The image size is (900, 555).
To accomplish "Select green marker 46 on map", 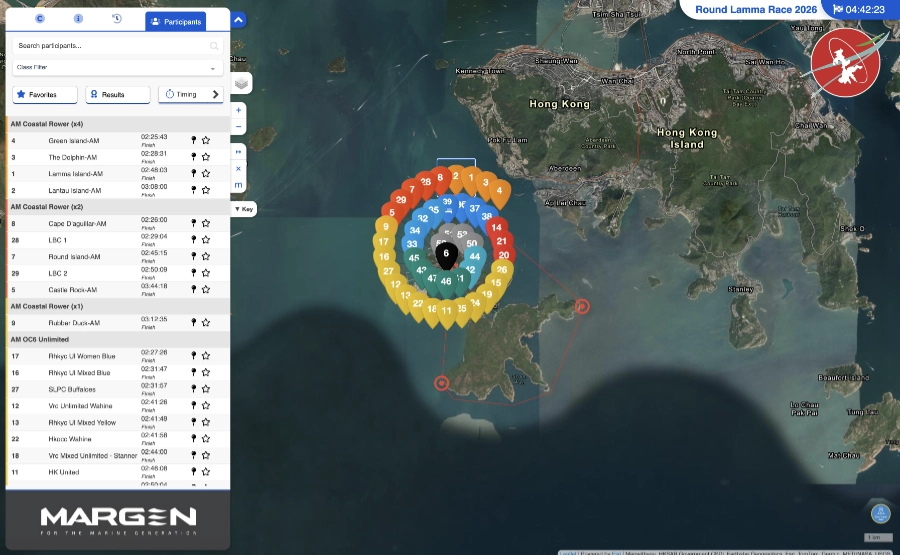I will 446,283.
